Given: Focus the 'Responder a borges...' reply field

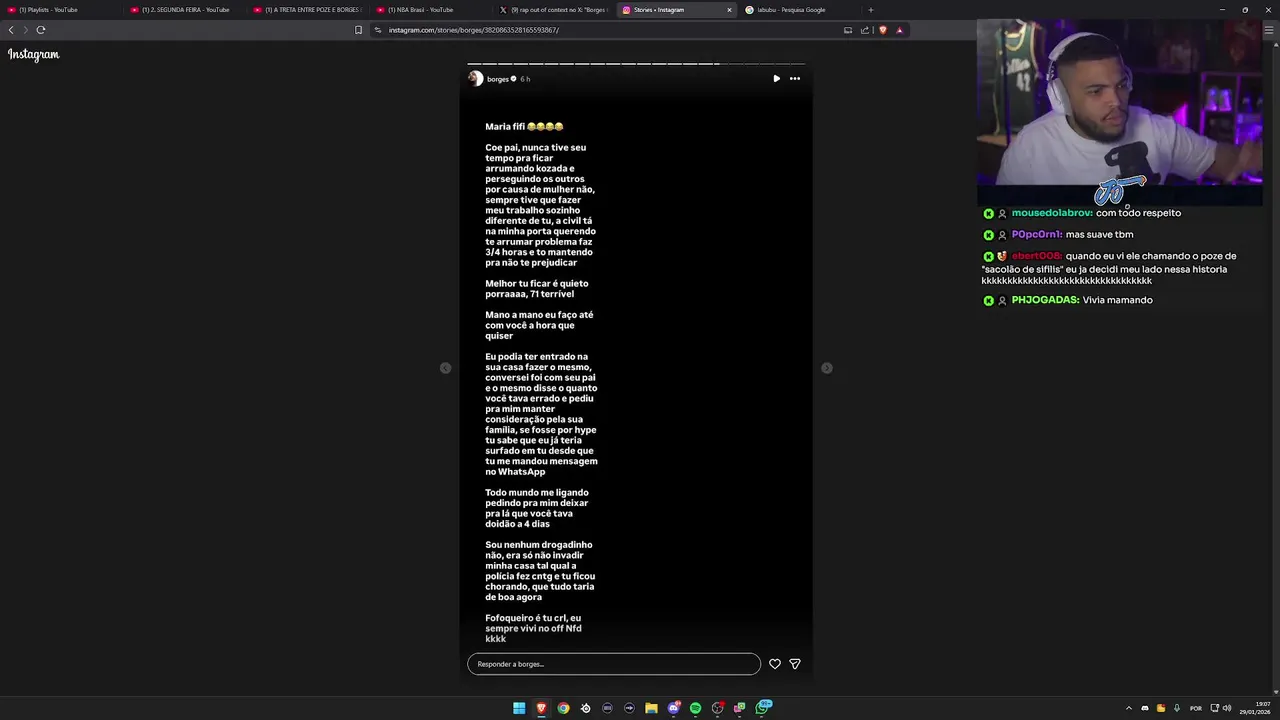Looking at the screenshot, I should [x=614, y=664].
